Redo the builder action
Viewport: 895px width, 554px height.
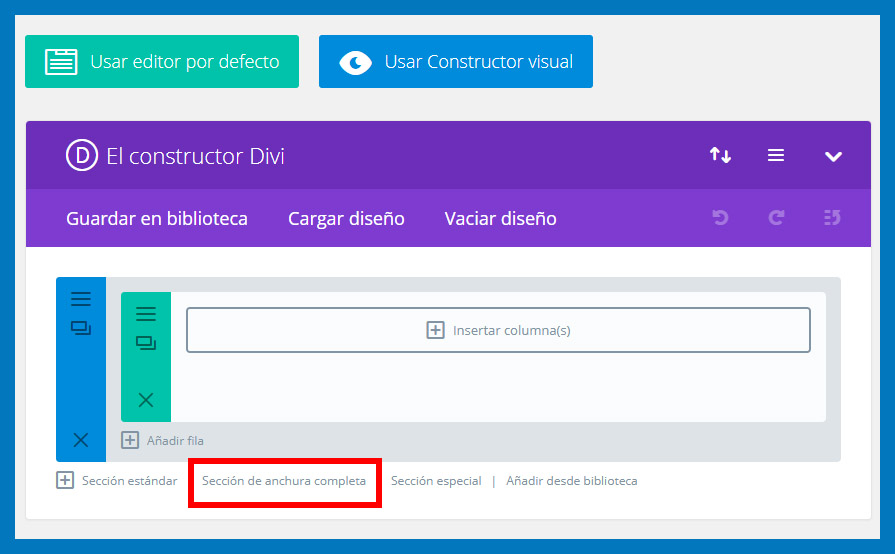tap(776, 217)
